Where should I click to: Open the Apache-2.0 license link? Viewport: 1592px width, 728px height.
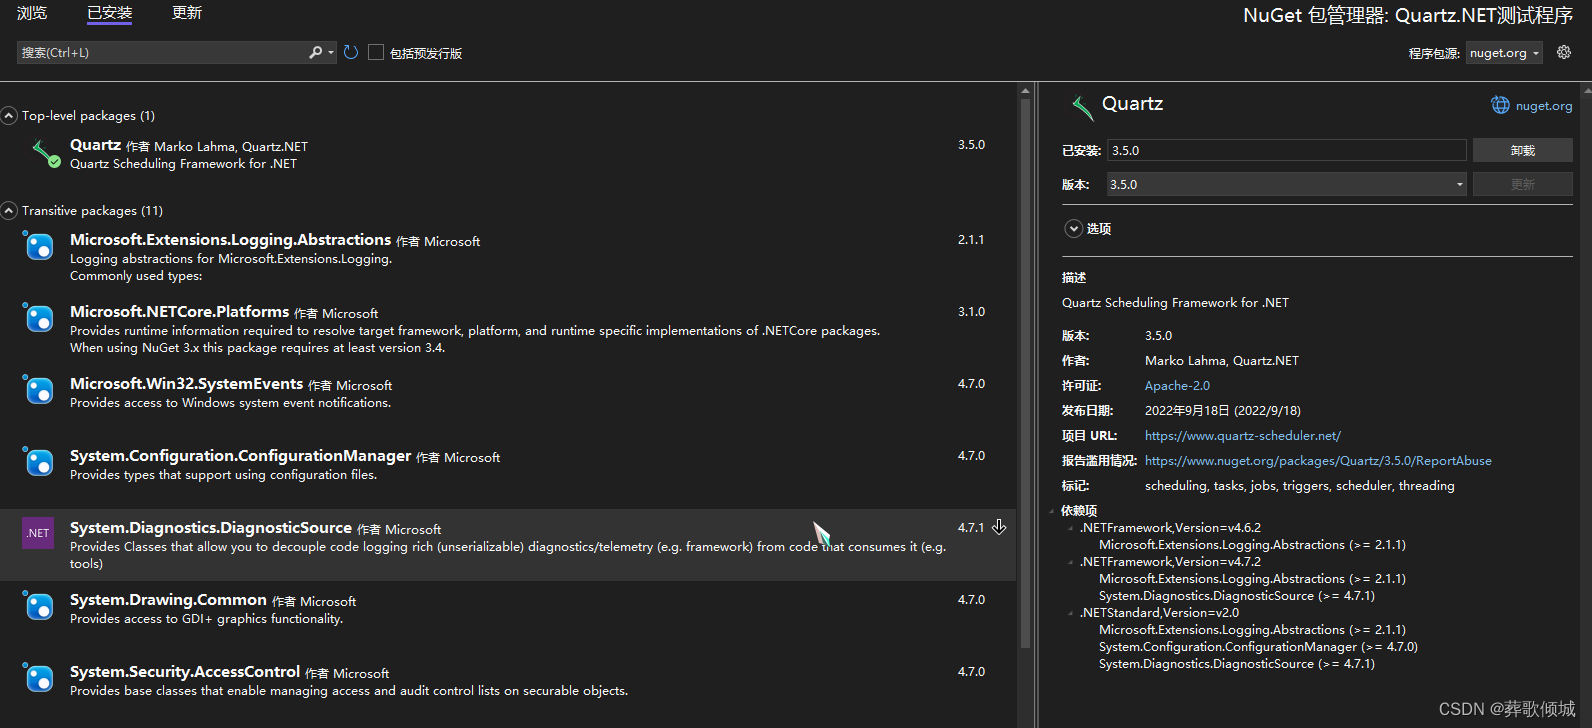tap(1177, 386)
